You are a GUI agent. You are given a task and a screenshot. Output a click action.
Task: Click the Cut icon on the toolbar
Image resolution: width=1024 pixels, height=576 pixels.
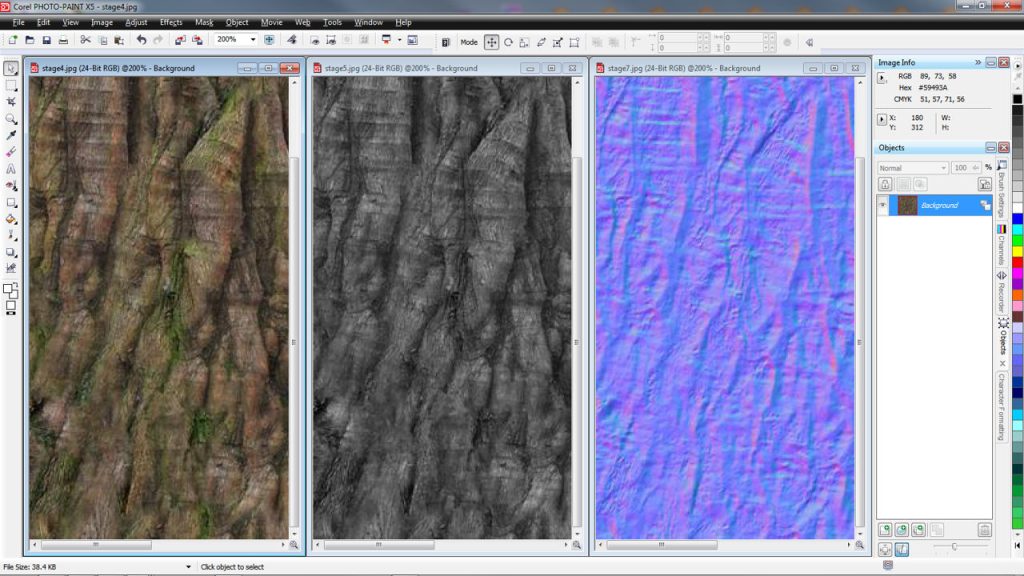tap(86, 41)
